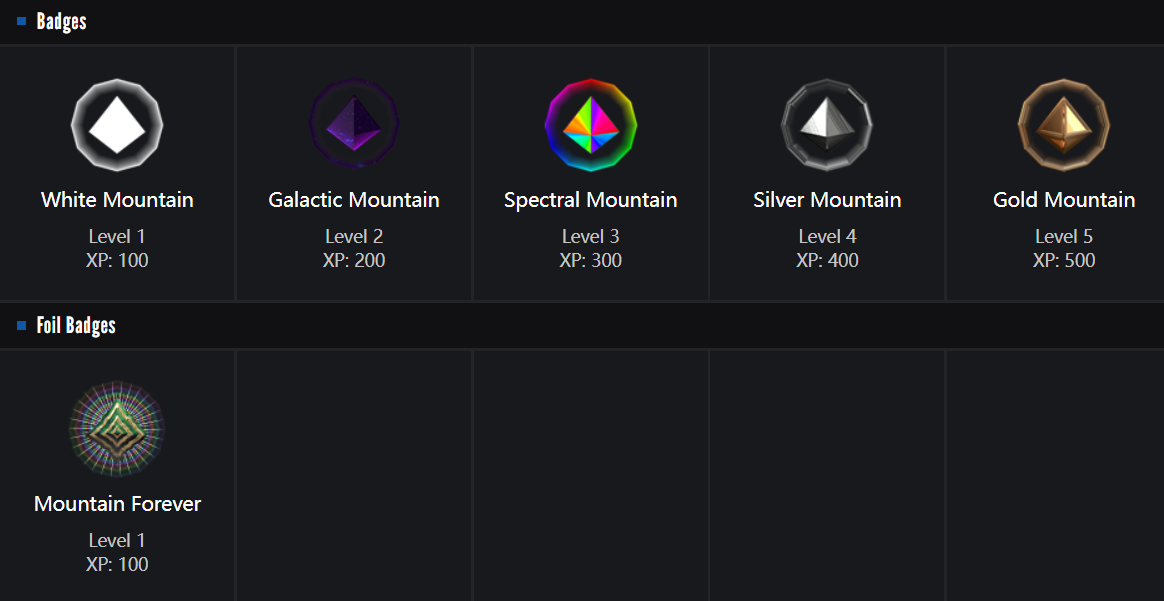Click the purple Galactic Mountain badge icon

(354, 125)
